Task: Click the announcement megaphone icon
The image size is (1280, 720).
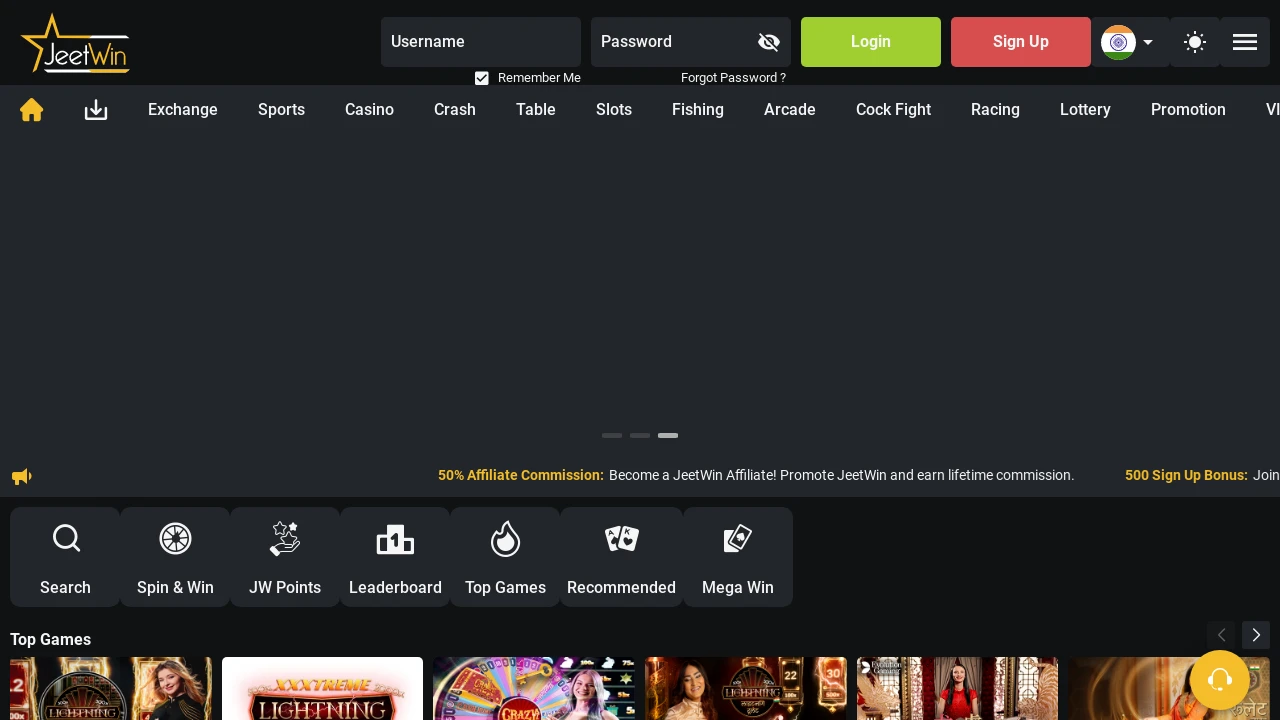Action: pos(22,476)
